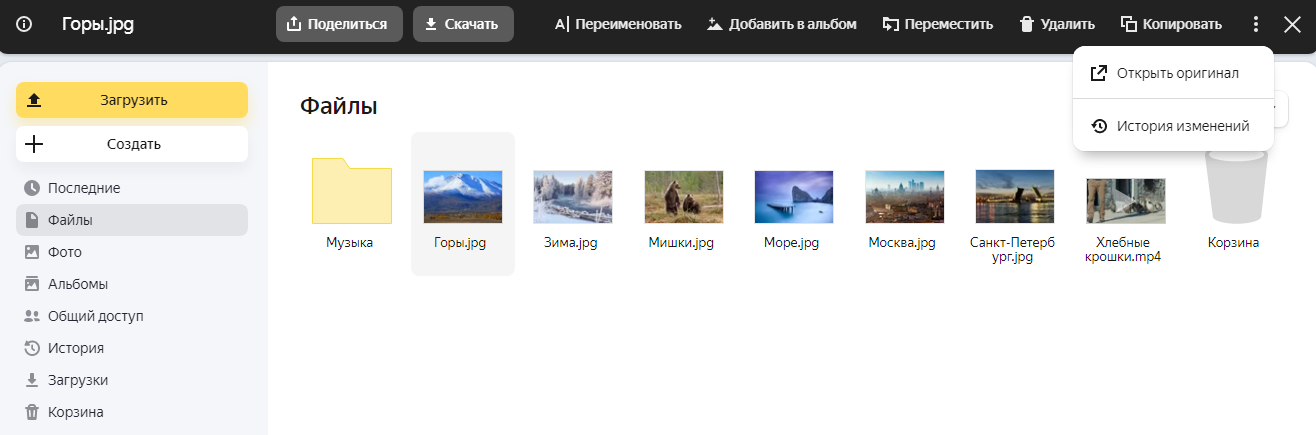Open the Создать create menu
Image resolution: width=1316 pixels, height=435 pixels.
[132, 144]
